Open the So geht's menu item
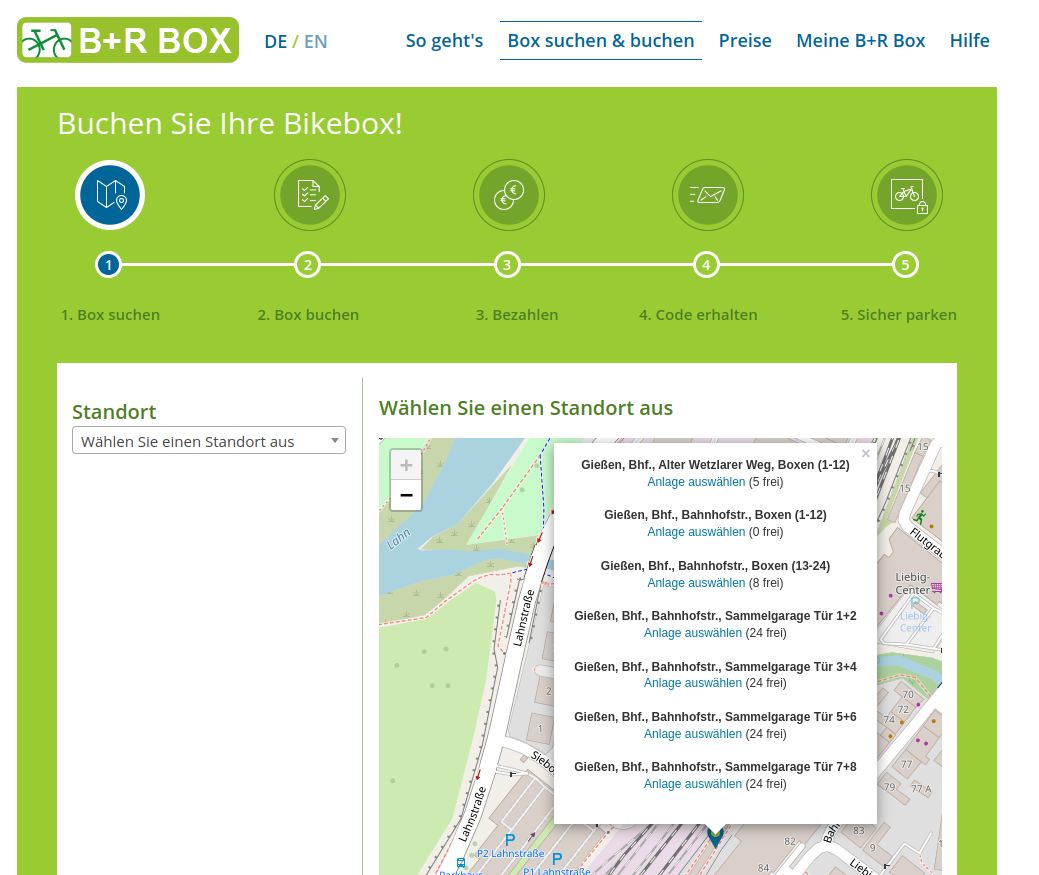Screen dimensions: 1039x875 [x=444, y=41]
